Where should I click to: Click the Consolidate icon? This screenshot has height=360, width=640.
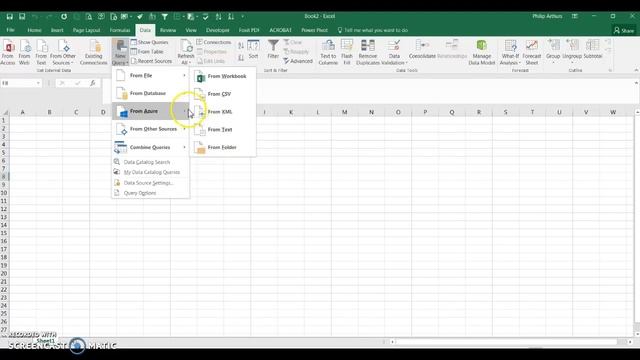click(422, 49)
